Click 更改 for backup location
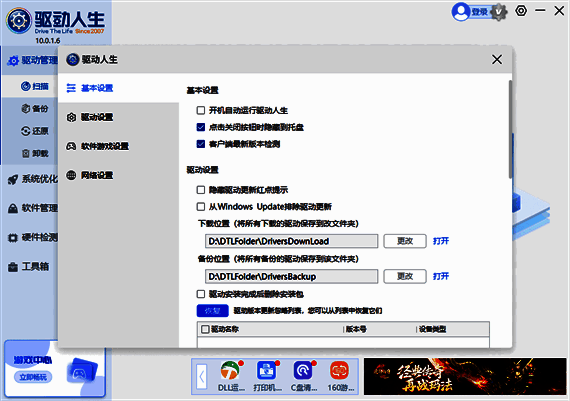 [405, 276]
